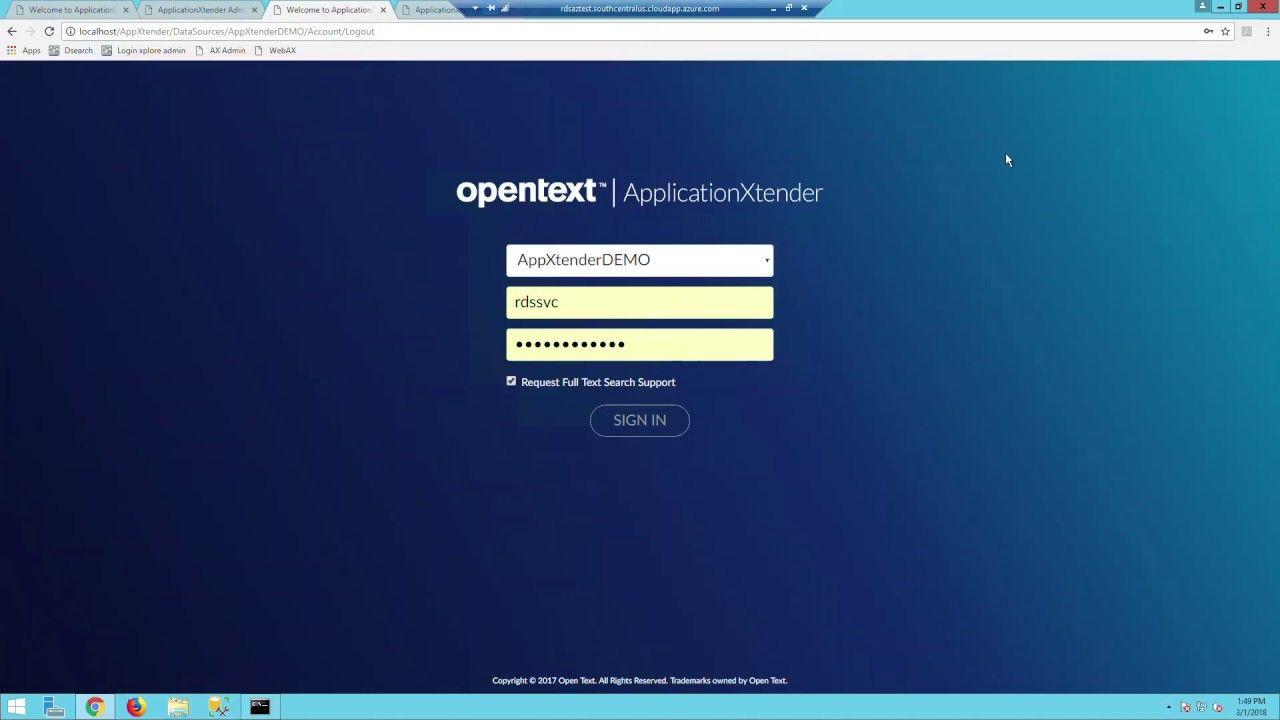Close the first Welcome to Application tab
This screenshot has height=720, width=1280.
(126, 10)
